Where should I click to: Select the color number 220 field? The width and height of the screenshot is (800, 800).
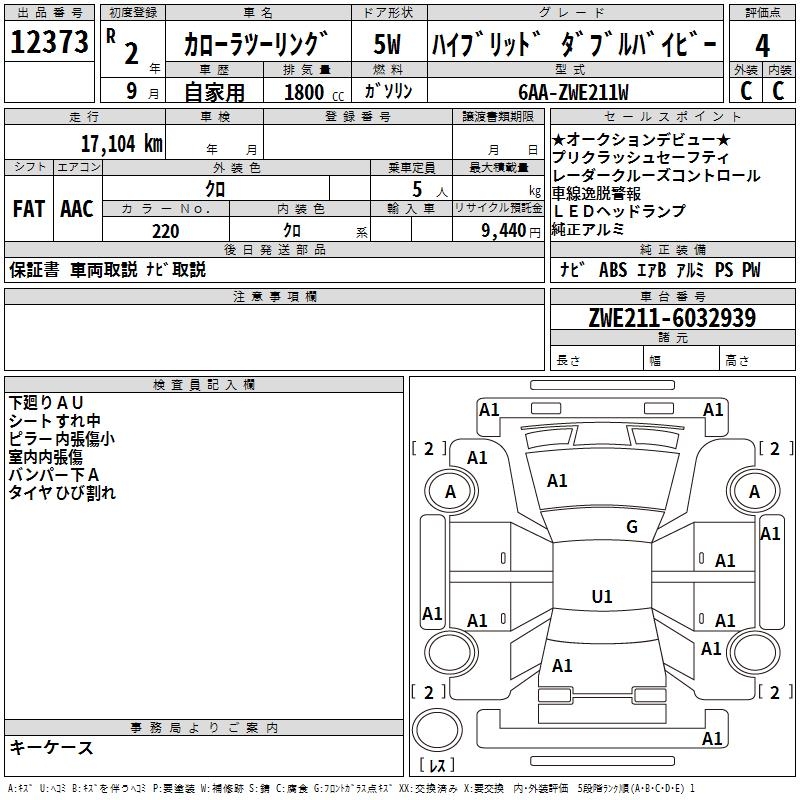pyautogui.click(x=165, y=231)
